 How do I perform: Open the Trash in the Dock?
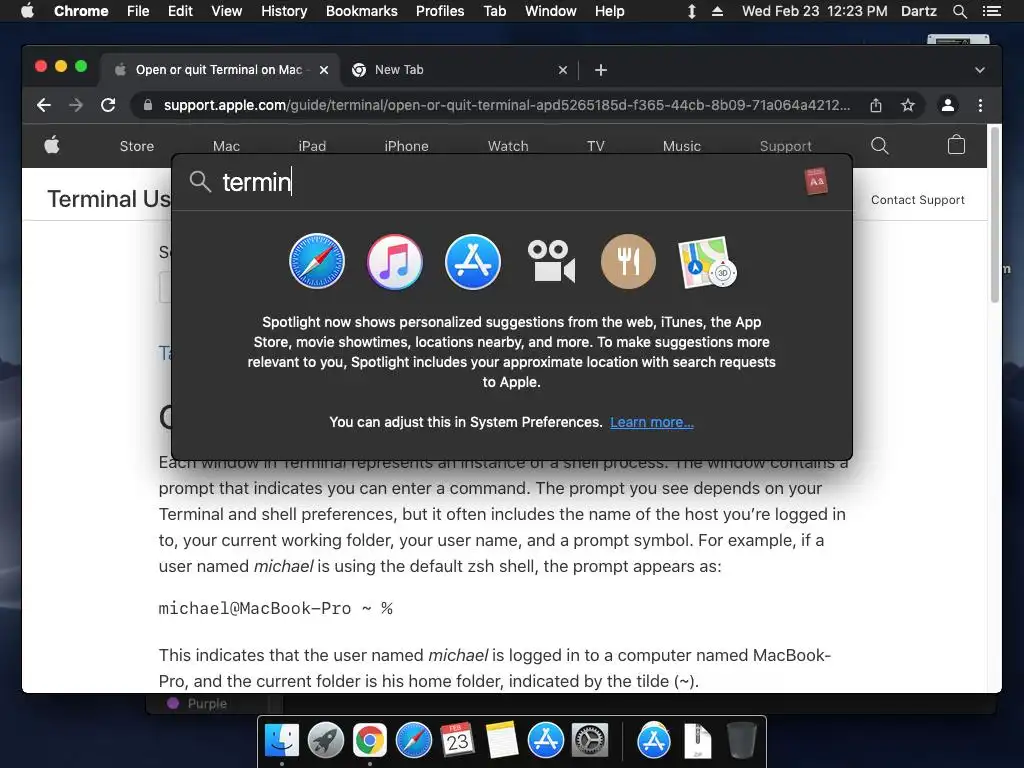tap(742, 741)
